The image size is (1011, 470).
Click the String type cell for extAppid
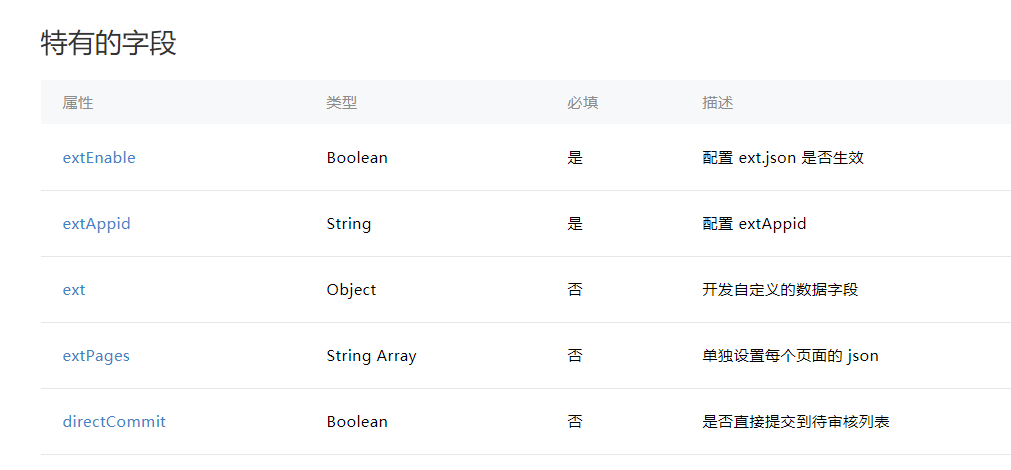[x=349, y=224]
